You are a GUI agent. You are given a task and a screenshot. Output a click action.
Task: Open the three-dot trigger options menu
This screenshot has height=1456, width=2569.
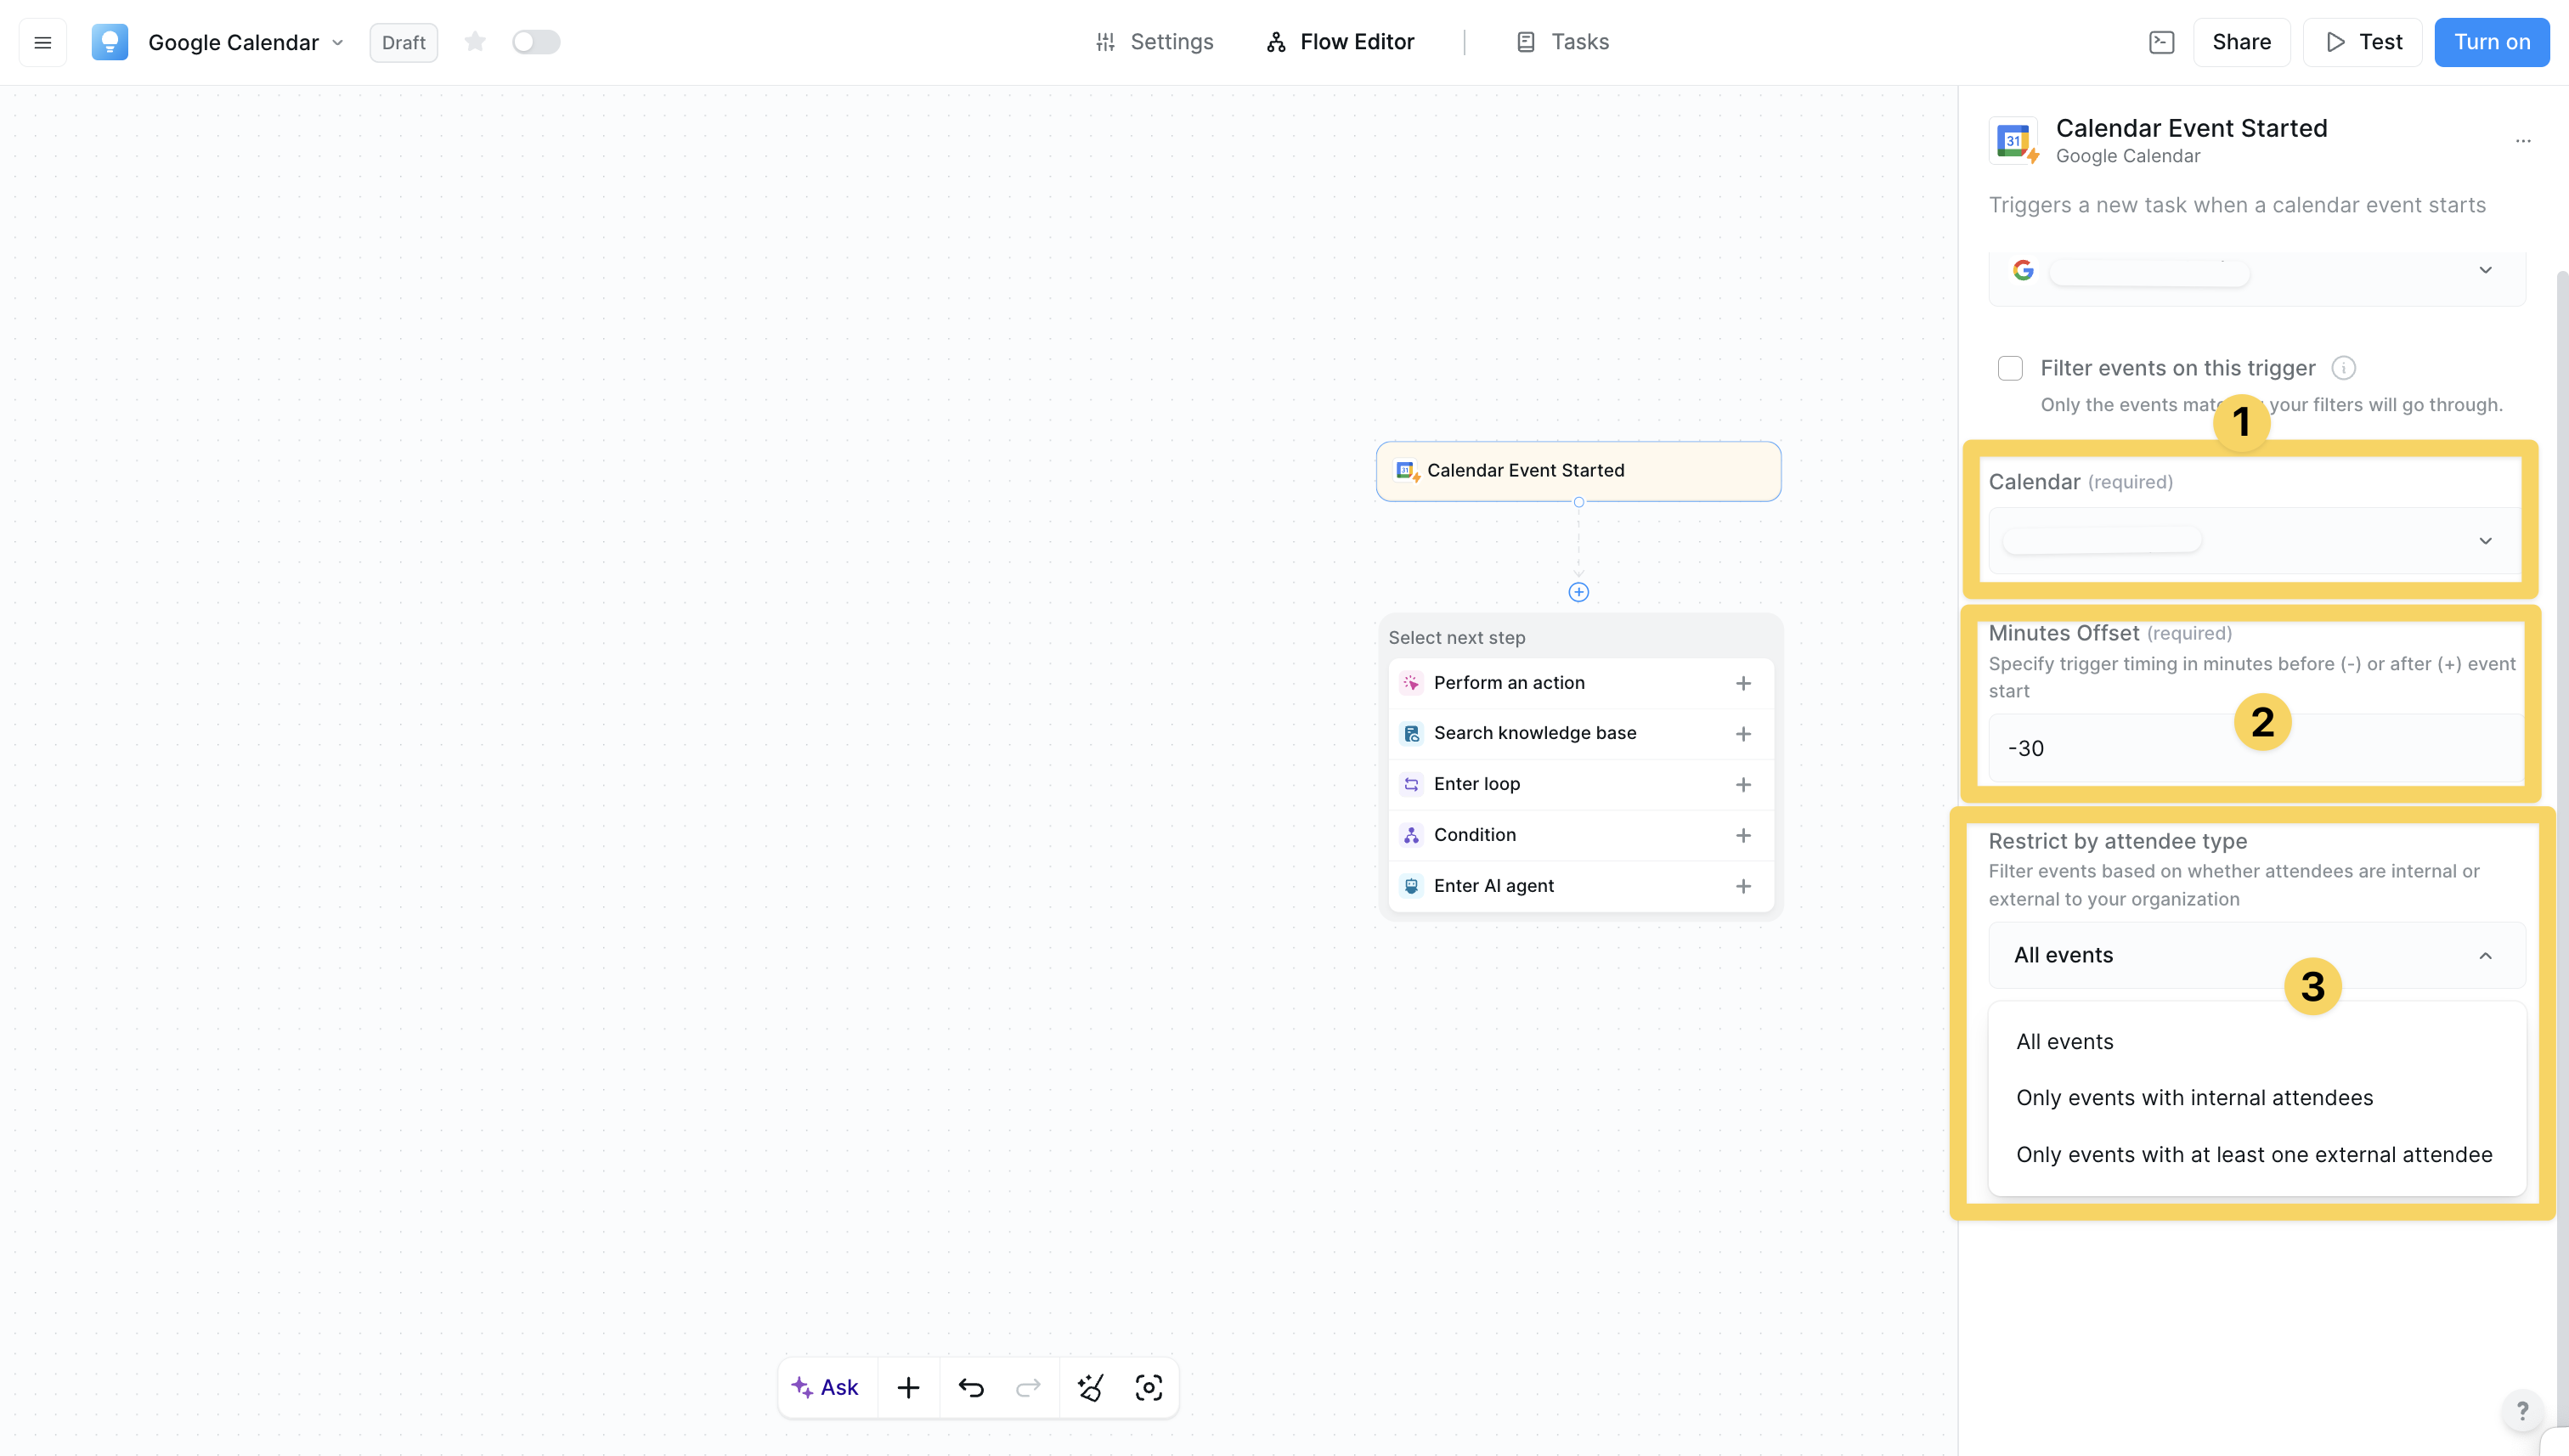[x=2522, y=141]
